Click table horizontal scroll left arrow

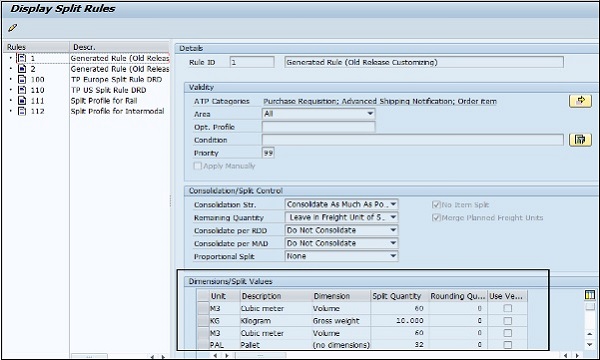click(215, 355)
